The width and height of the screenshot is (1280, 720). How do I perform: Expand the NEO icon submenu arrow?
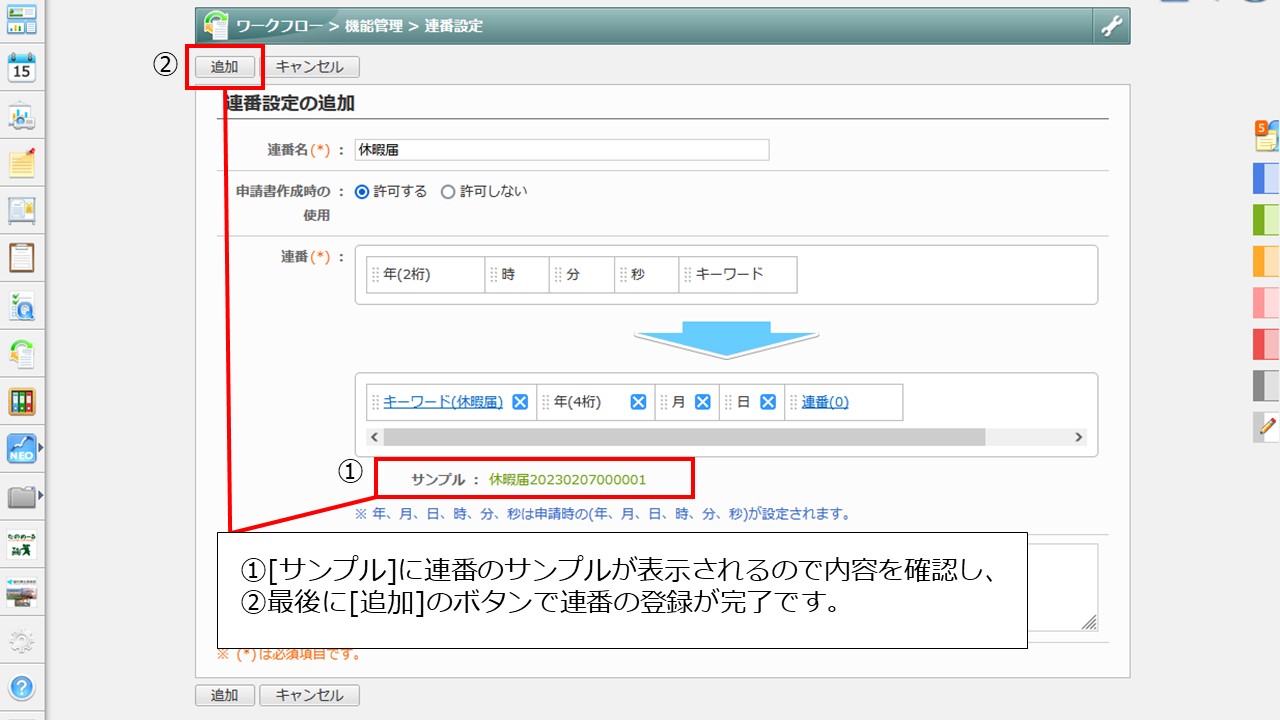41,448
